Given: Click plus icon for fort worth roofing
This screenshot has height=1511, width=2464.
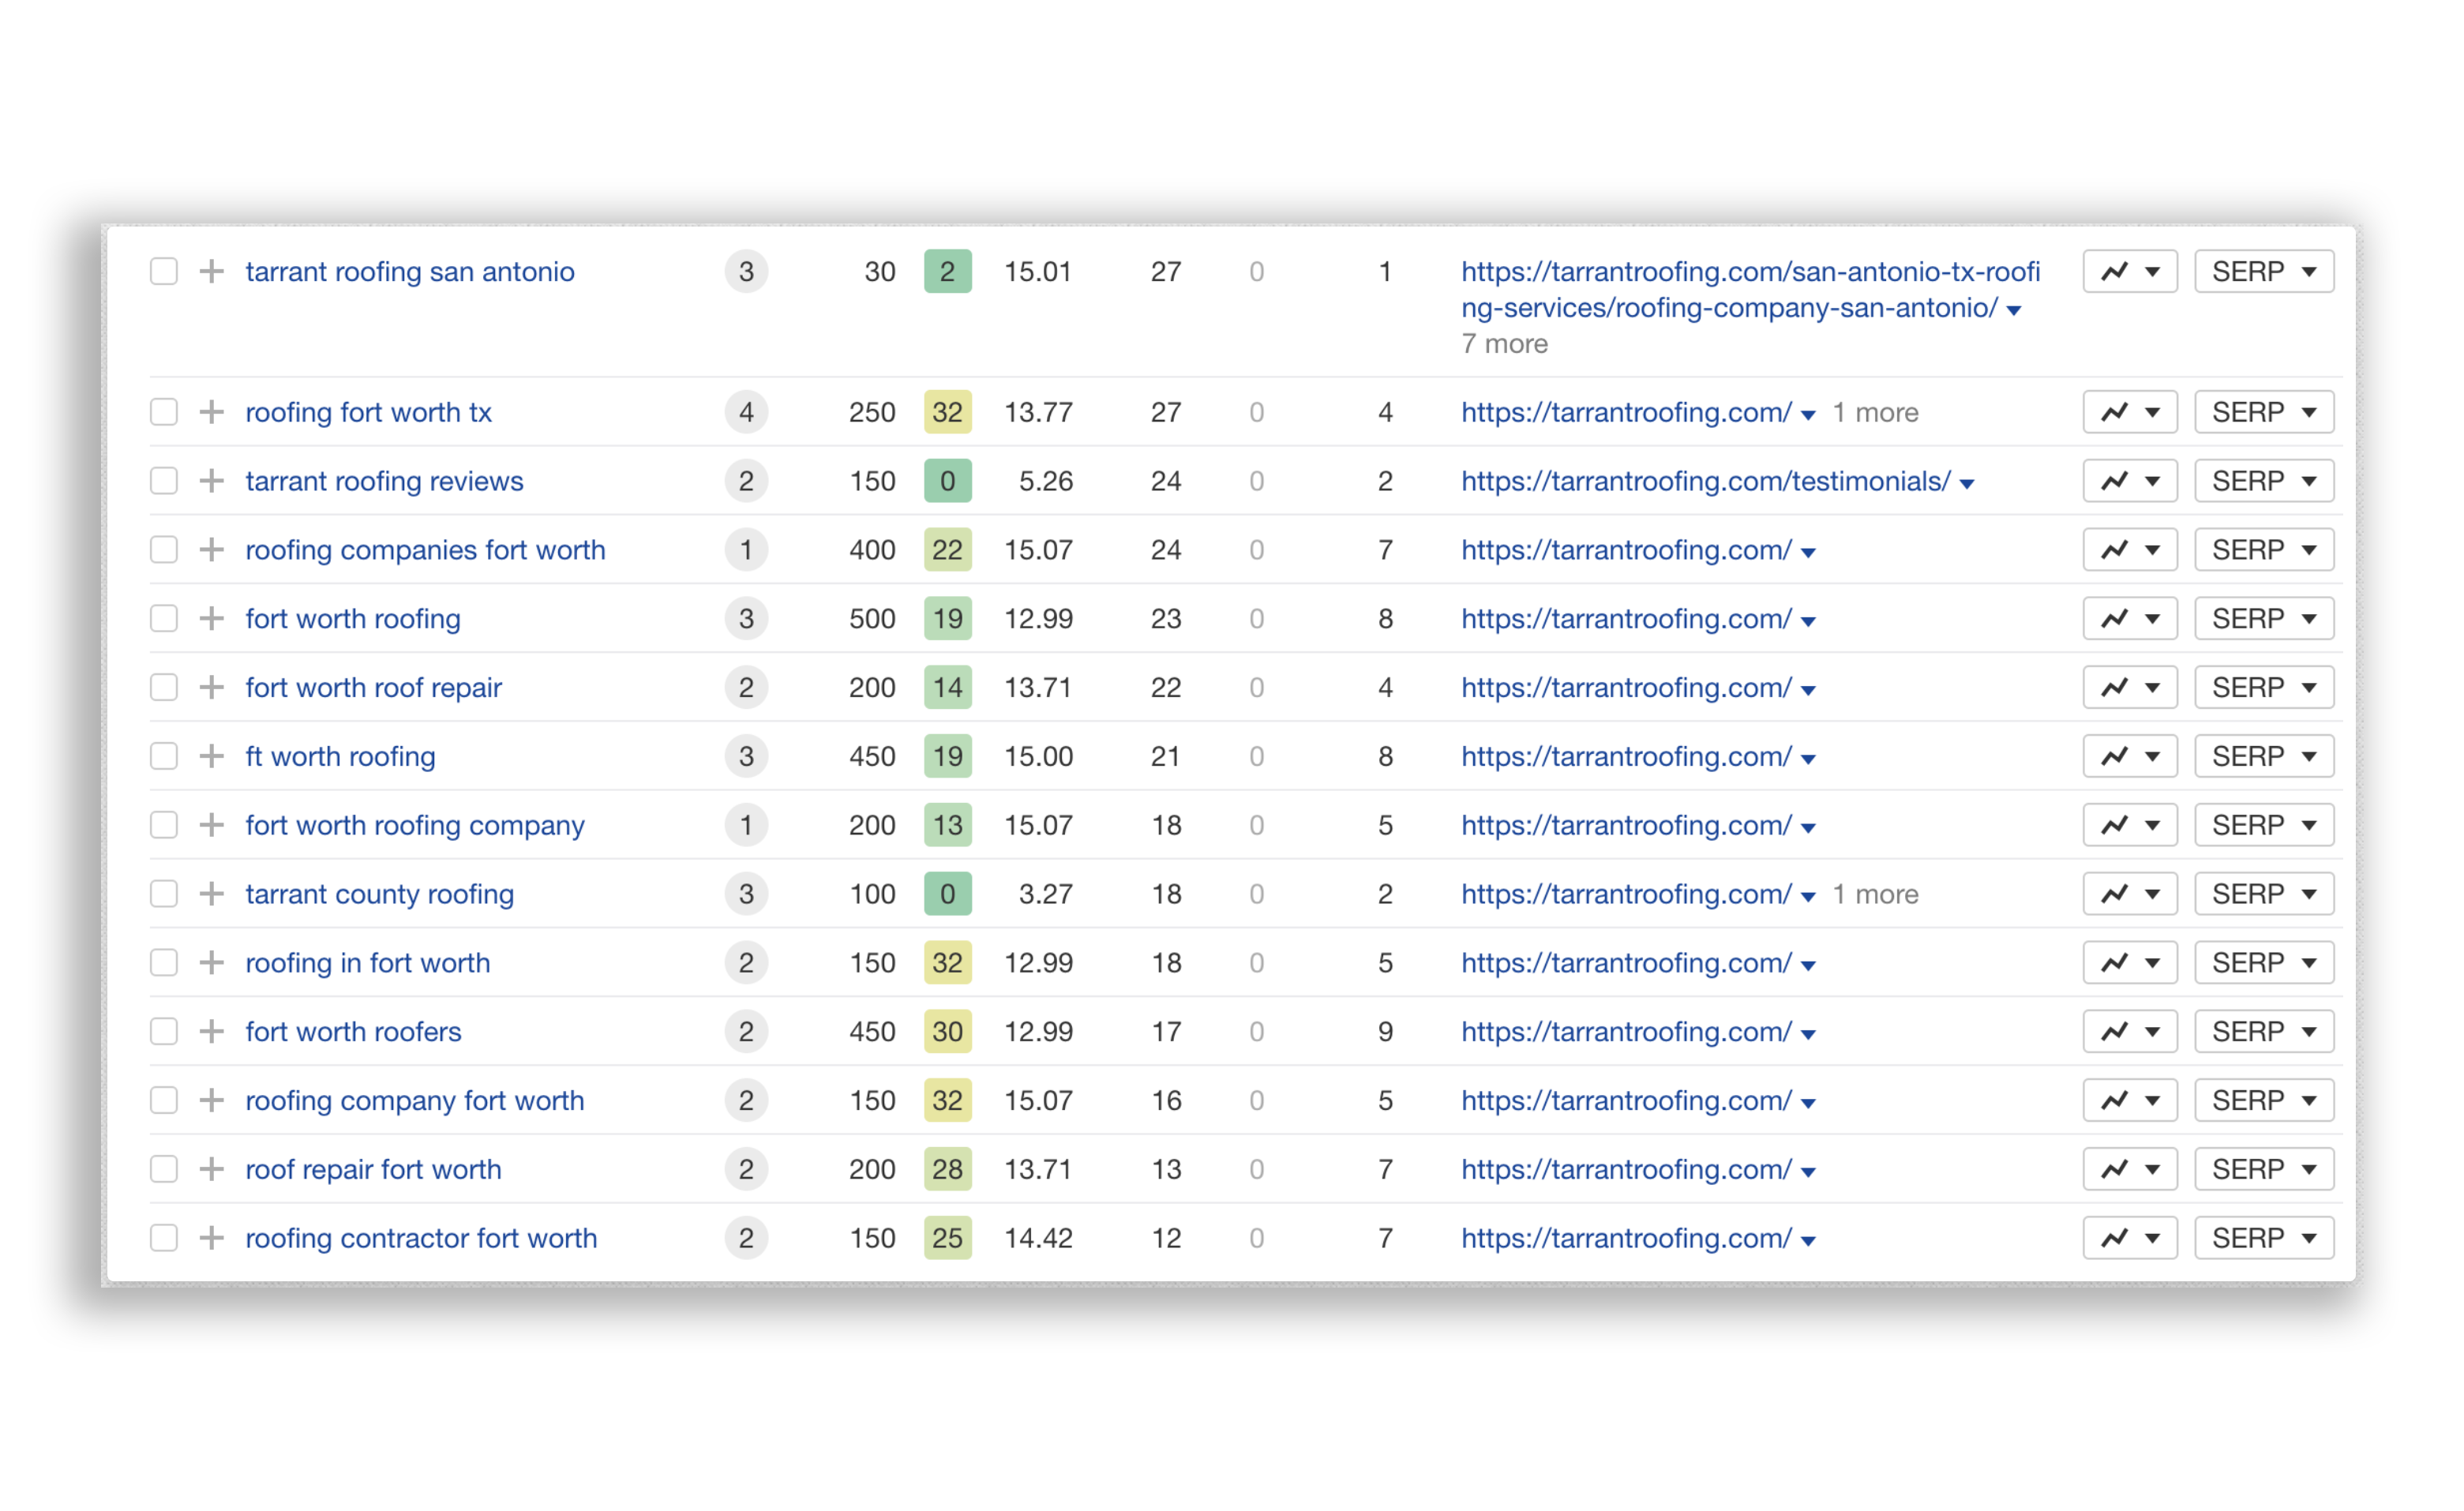Looking at the screenshot, I should (x=211, y=618).
